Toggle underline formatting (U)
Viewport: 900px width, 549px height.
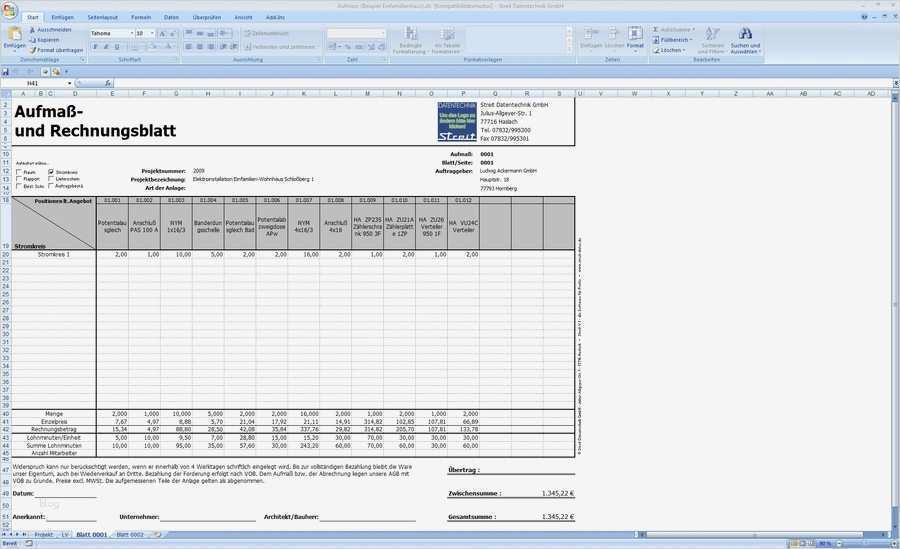click(117, 47)
